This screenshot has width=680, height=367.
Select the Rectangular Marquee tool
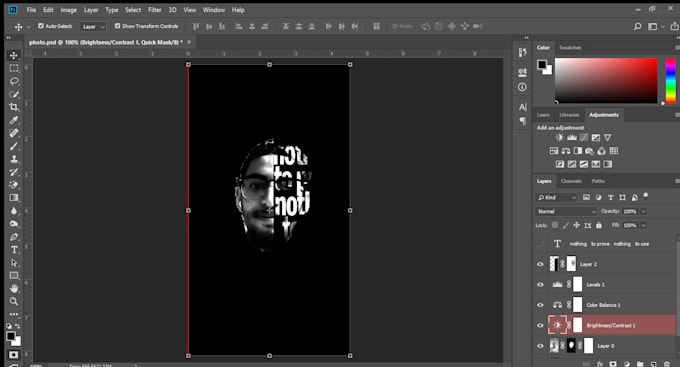point(14,69)
